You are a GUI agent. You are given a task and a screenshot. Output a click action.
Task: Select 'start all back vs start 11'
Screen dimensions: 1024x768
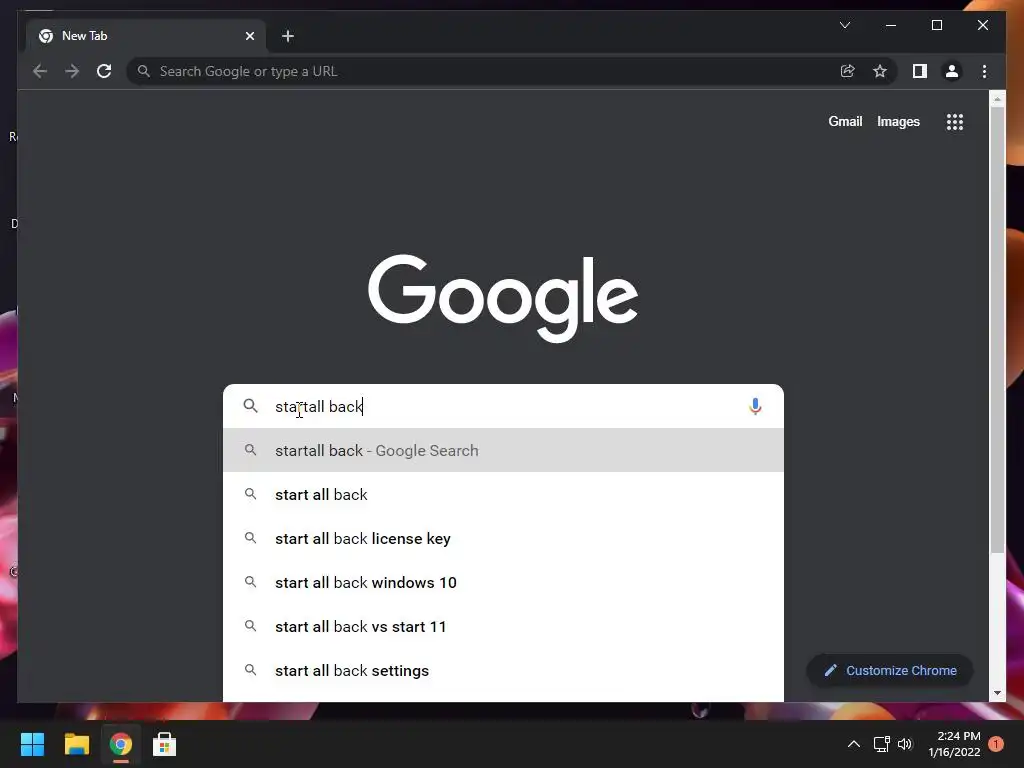[503, 626]
